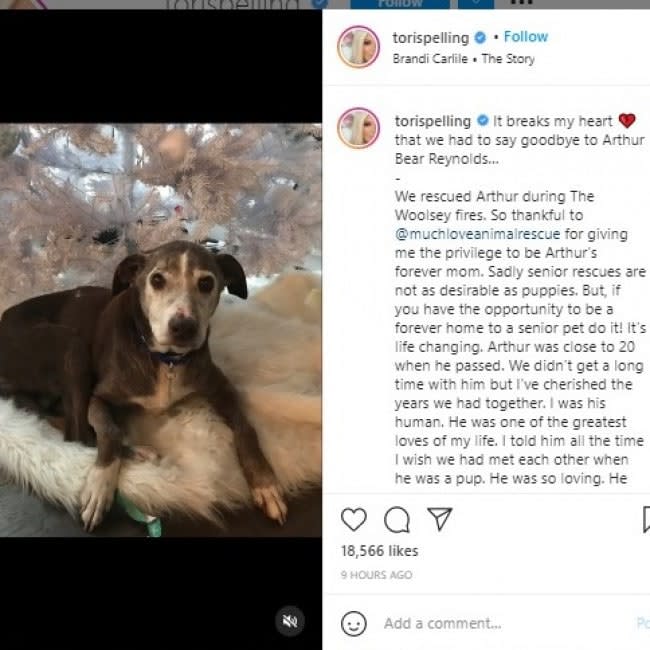Click the verified badge next to header username
The height and width of the screenshot is (650, 650).
coord(481,37)
